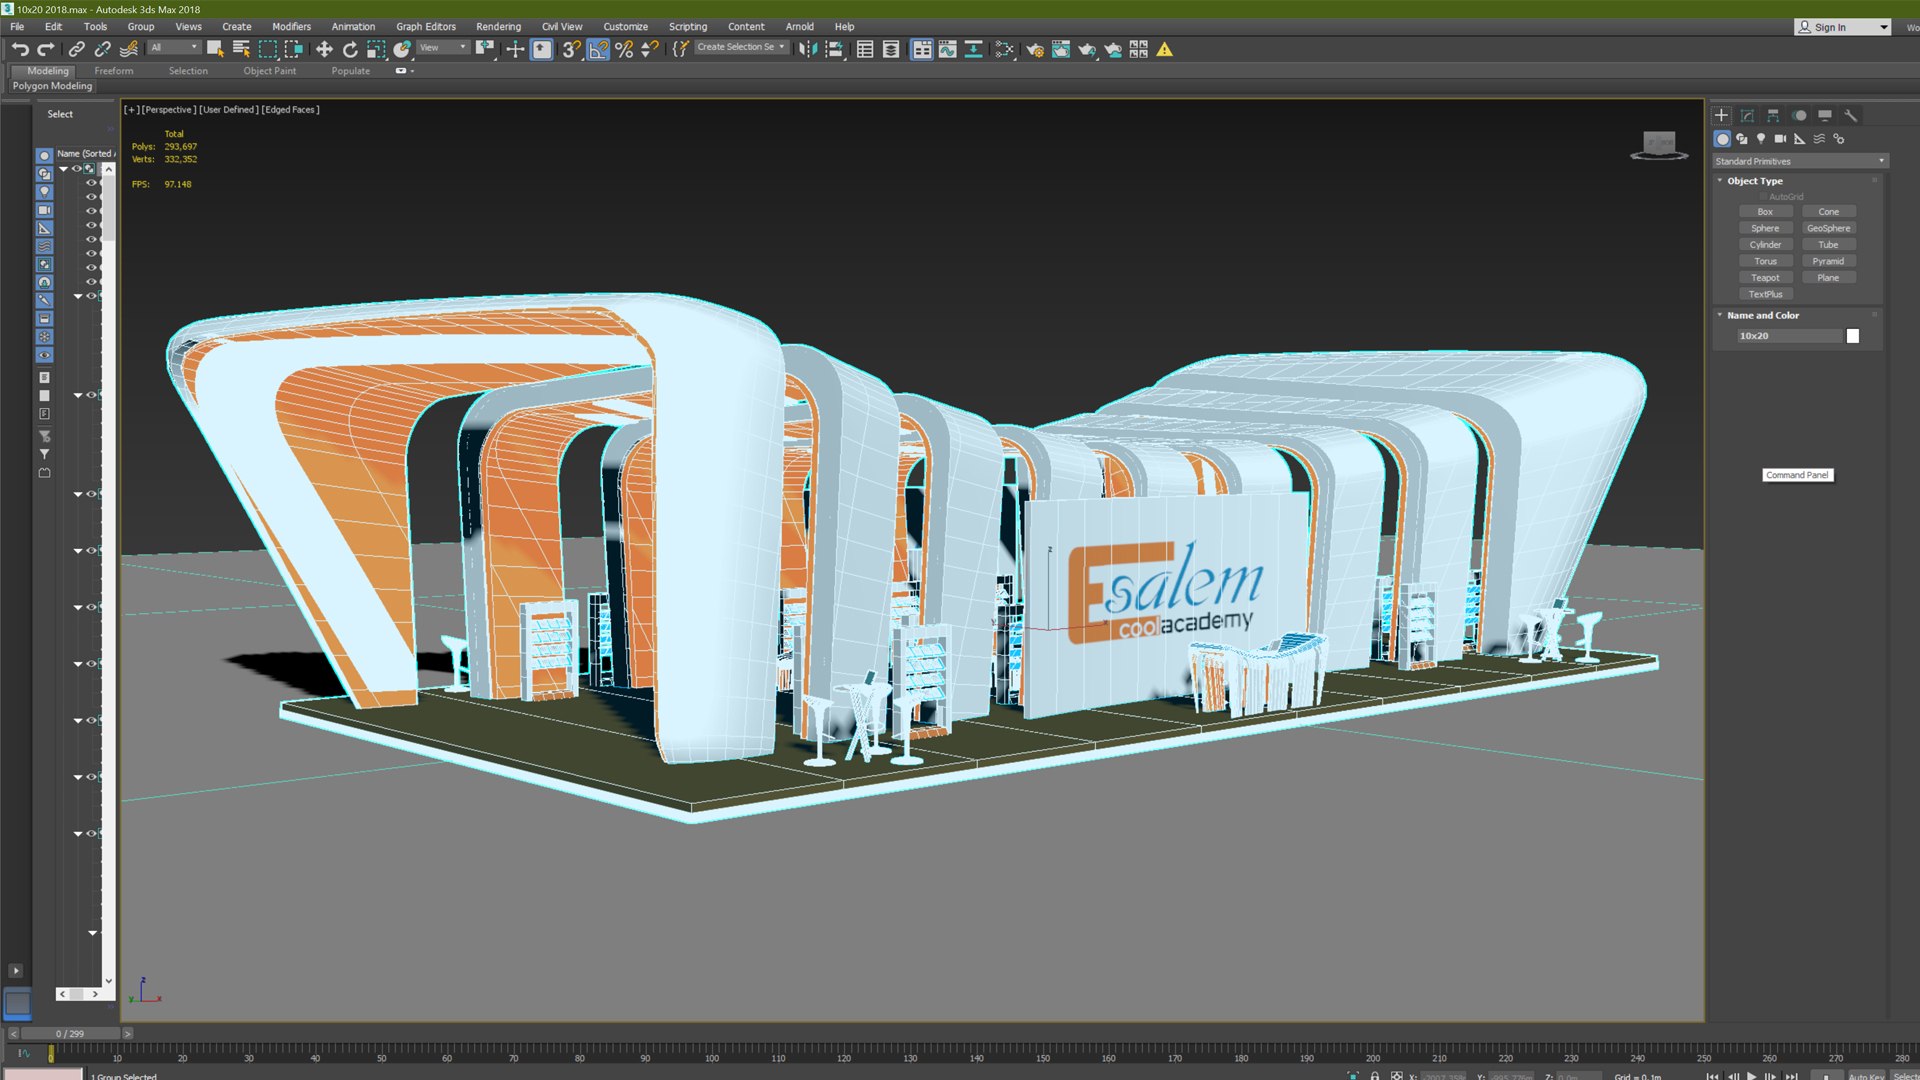Choose the Select and Uniform Scale tool
This screenshot has width=1920, height=1080.
click(376, 49)
